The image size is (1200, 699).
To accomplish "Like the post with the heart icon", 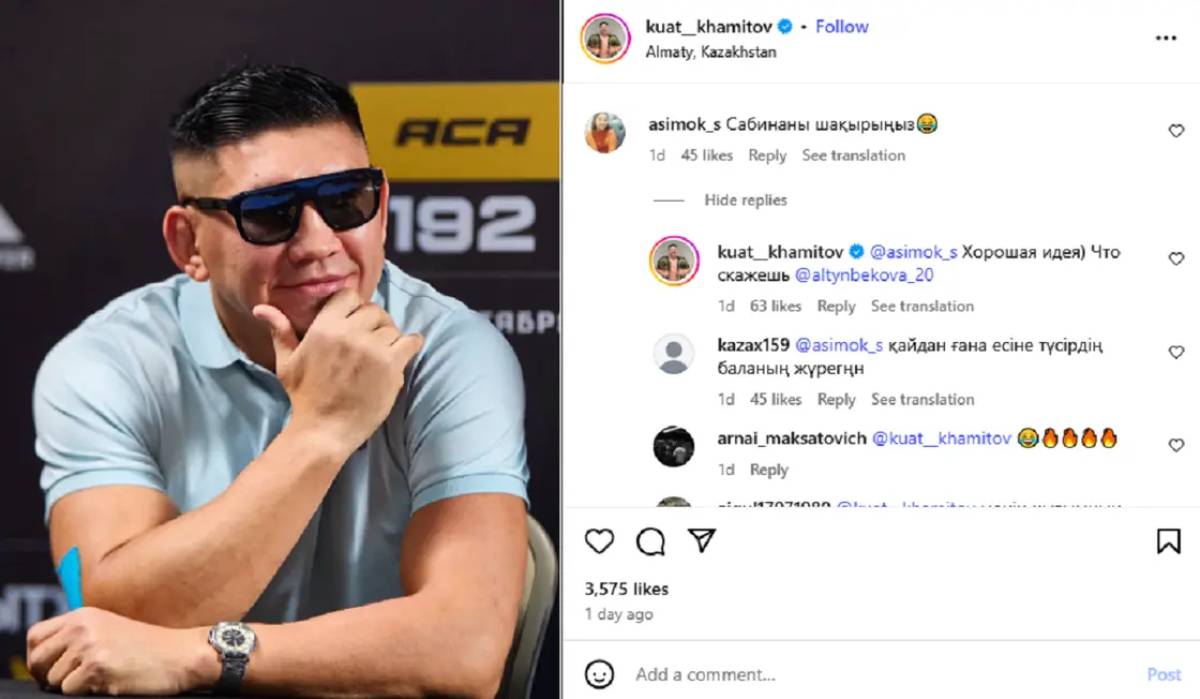I will [599, 541].
